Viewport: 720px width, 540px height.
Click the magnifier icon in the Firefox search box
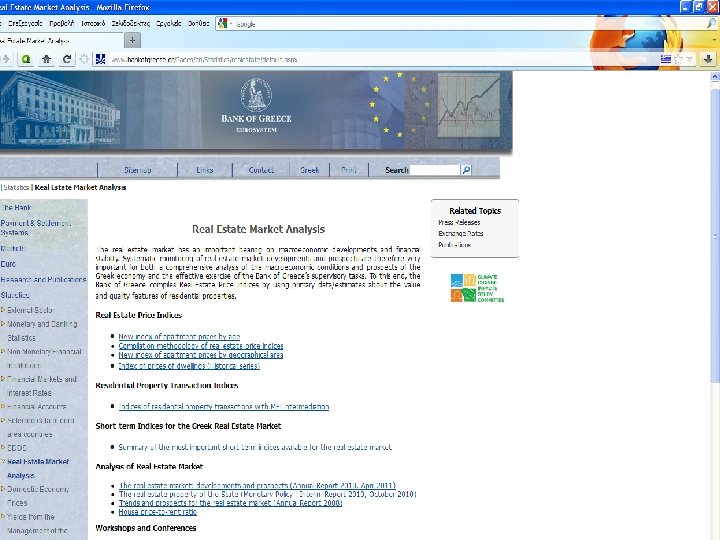tap(711, 23)
